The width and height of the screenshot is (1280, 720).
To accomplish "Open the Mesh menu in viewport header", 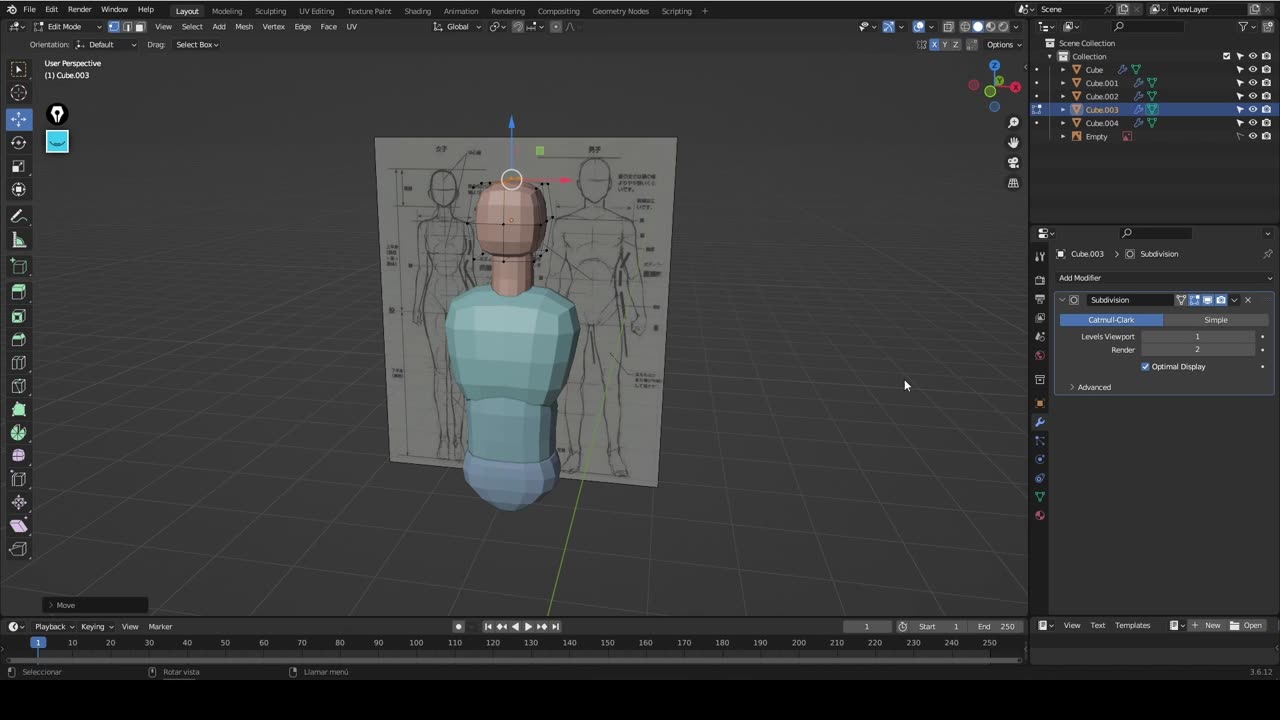I will click(243, 27).
